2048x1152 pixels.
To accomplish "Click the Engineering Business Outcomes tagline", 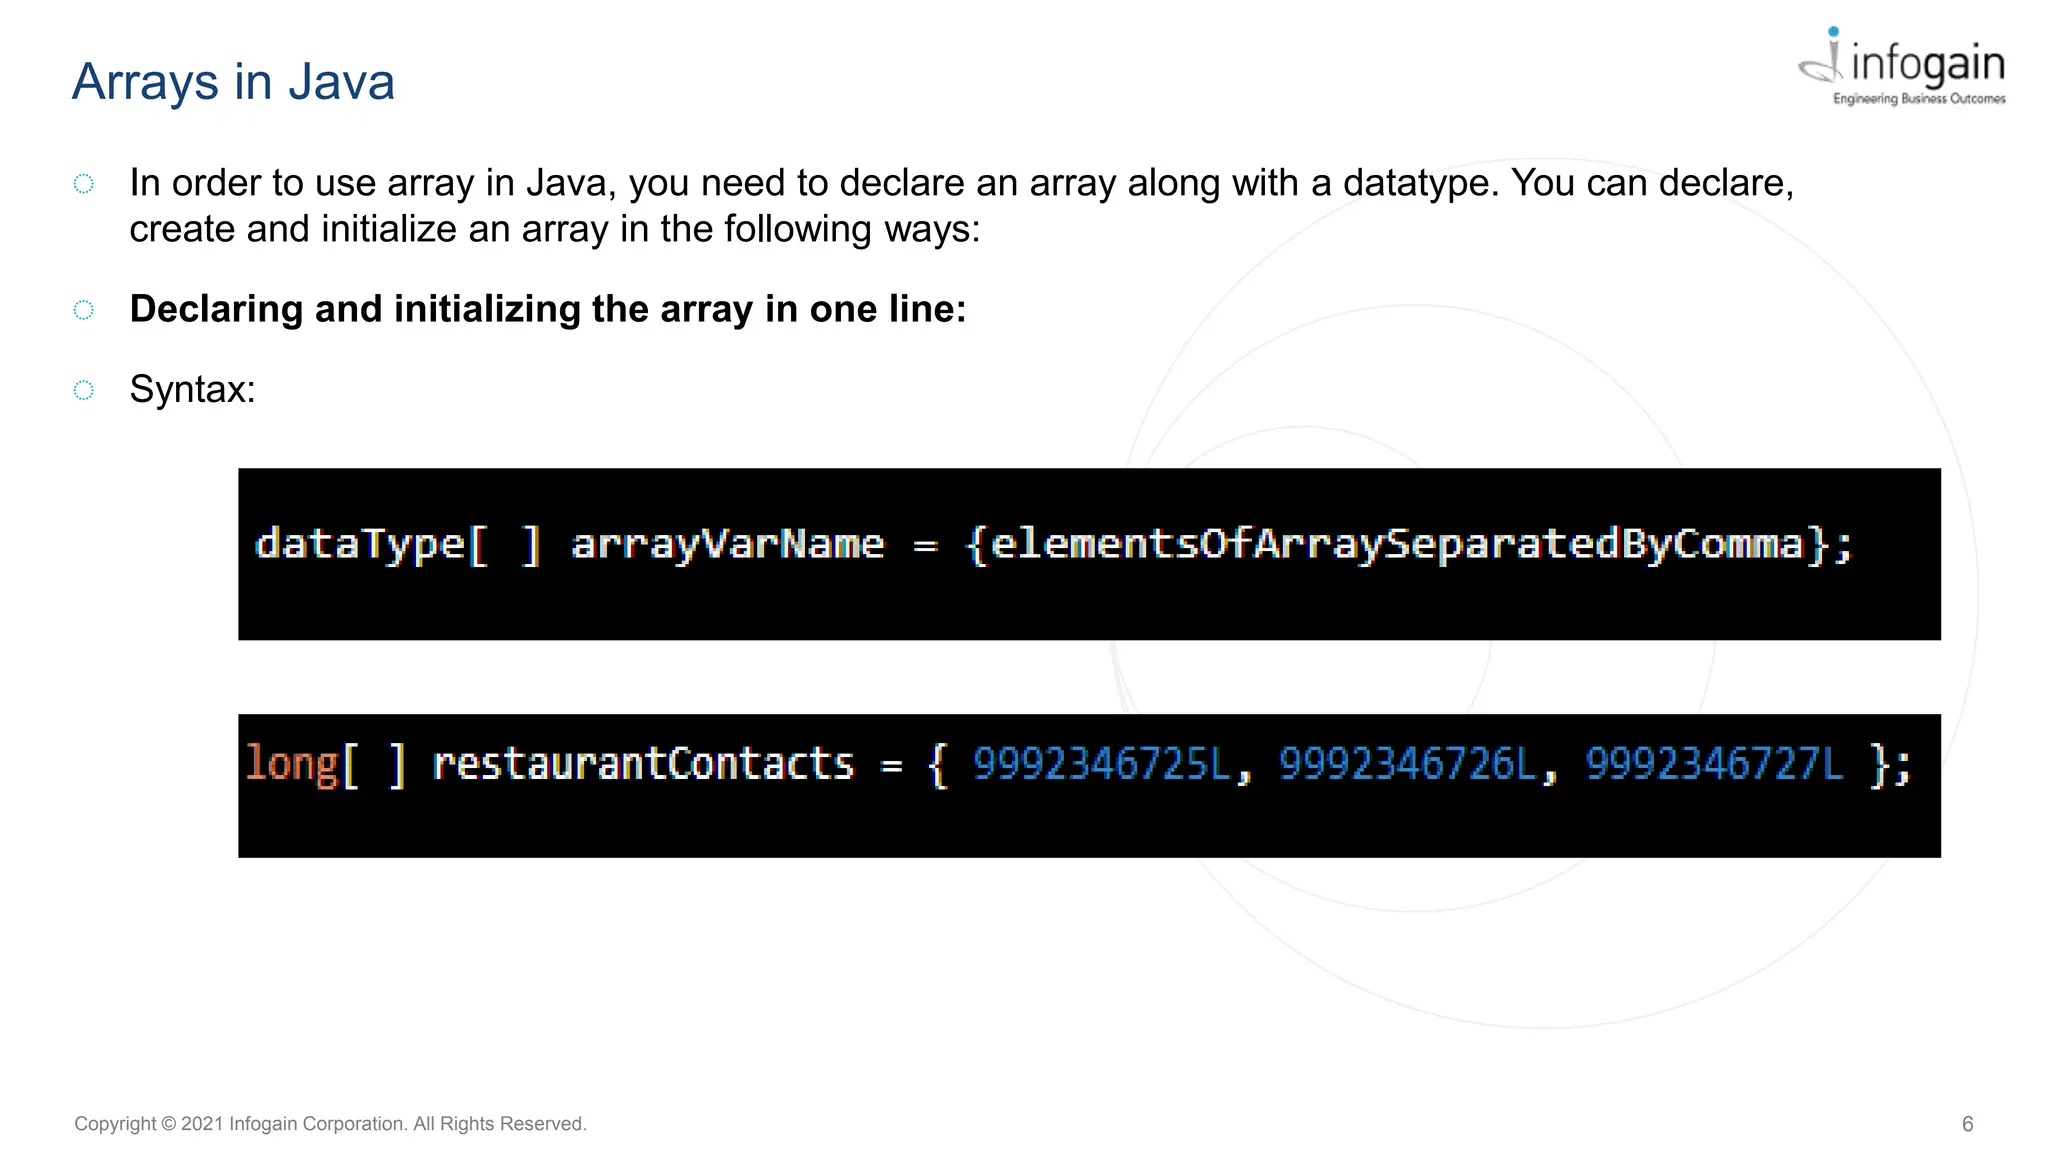I will (x=1918, y=99).
